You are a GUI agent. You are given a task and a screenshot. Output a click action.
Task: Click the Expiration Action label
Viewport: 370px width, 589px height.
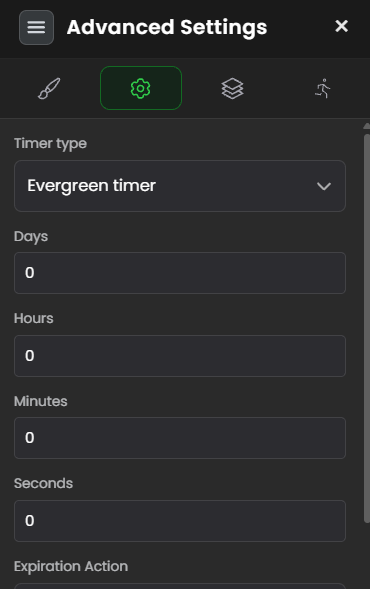71,566
